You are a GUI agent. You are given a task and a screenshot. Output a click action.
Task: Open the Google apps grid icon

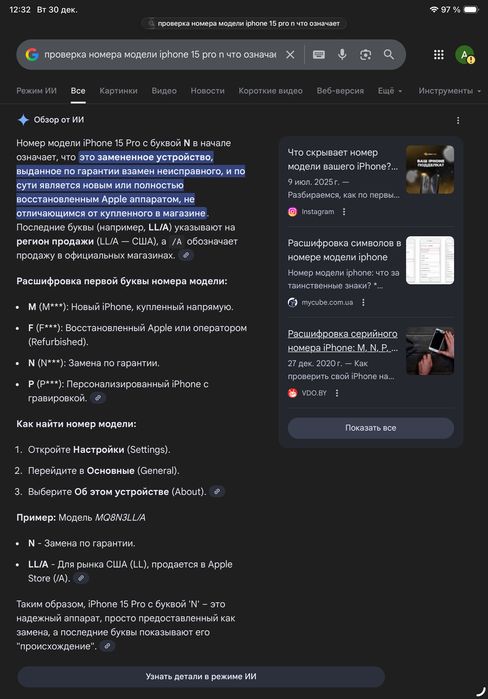439,54
